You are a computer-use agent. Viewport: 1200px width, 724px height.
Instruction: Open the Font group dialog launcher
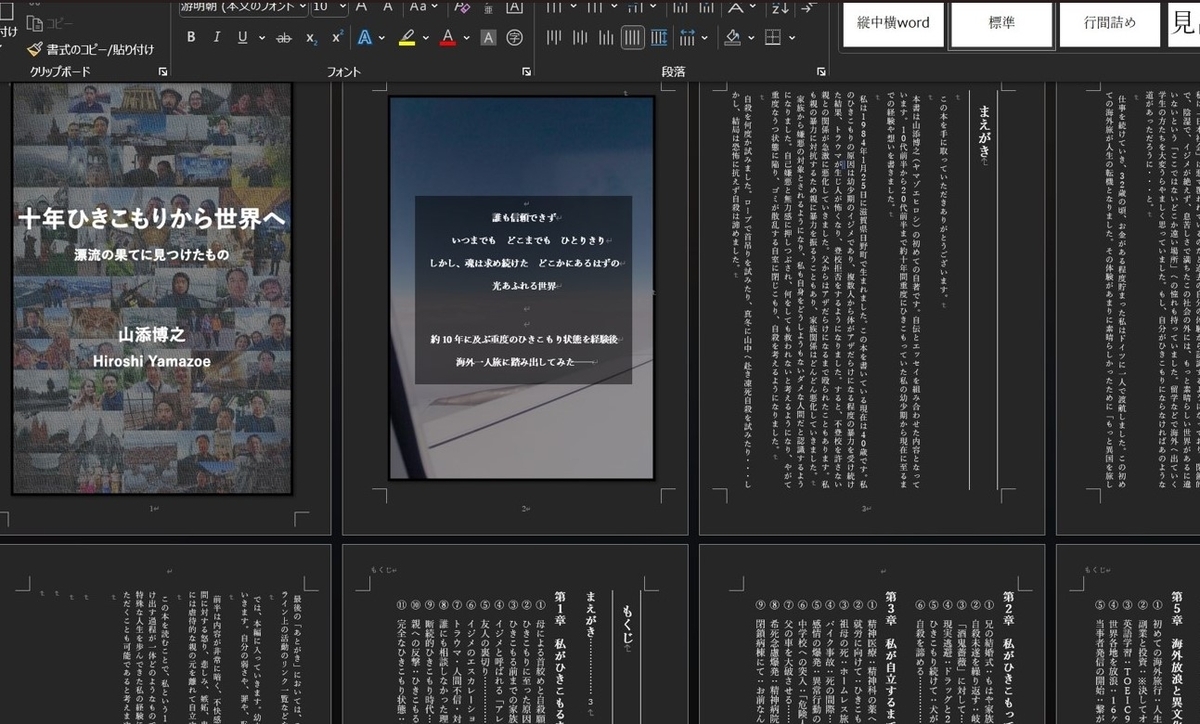[527, 73]
